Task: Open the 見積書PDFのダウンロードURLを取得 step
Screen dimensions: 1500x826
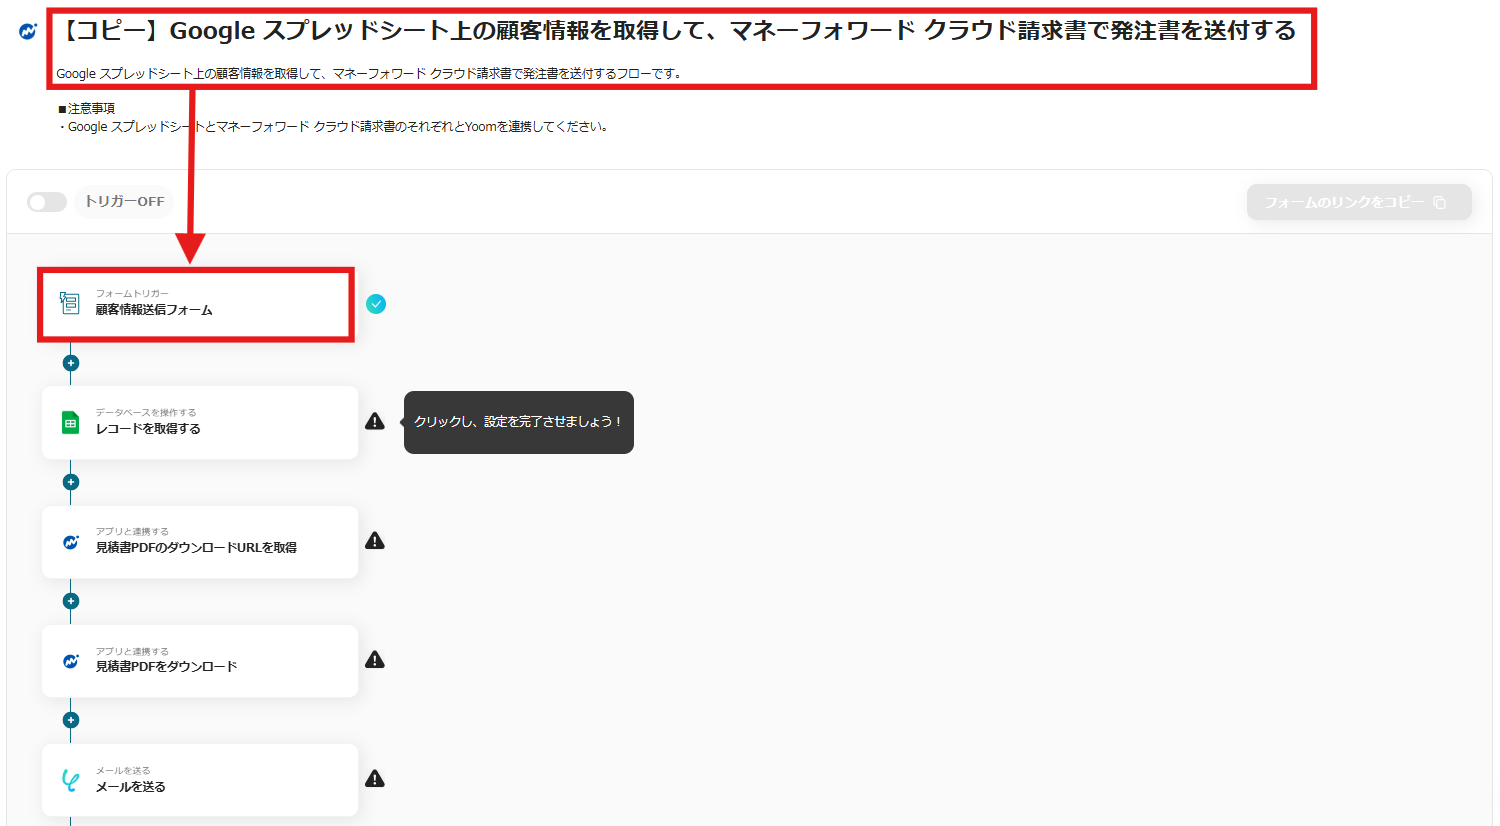Action: (x=200, y=542)
